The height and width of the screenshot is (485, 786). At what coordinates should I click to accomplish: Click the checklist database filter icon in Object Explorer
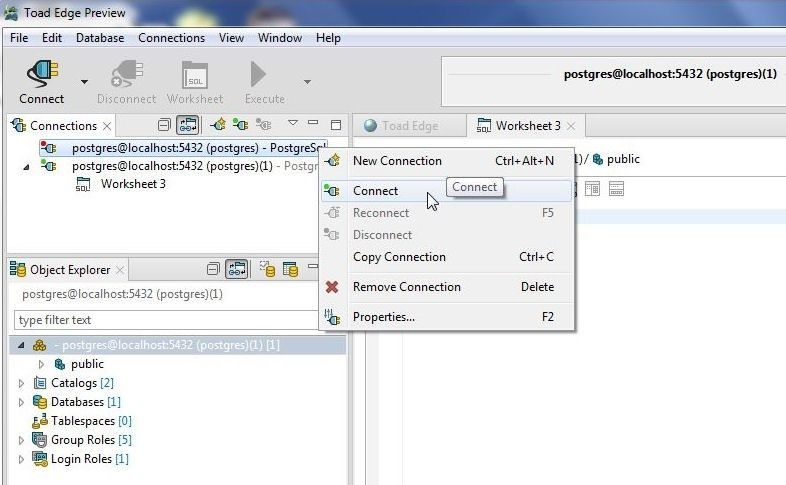[268, 269]
